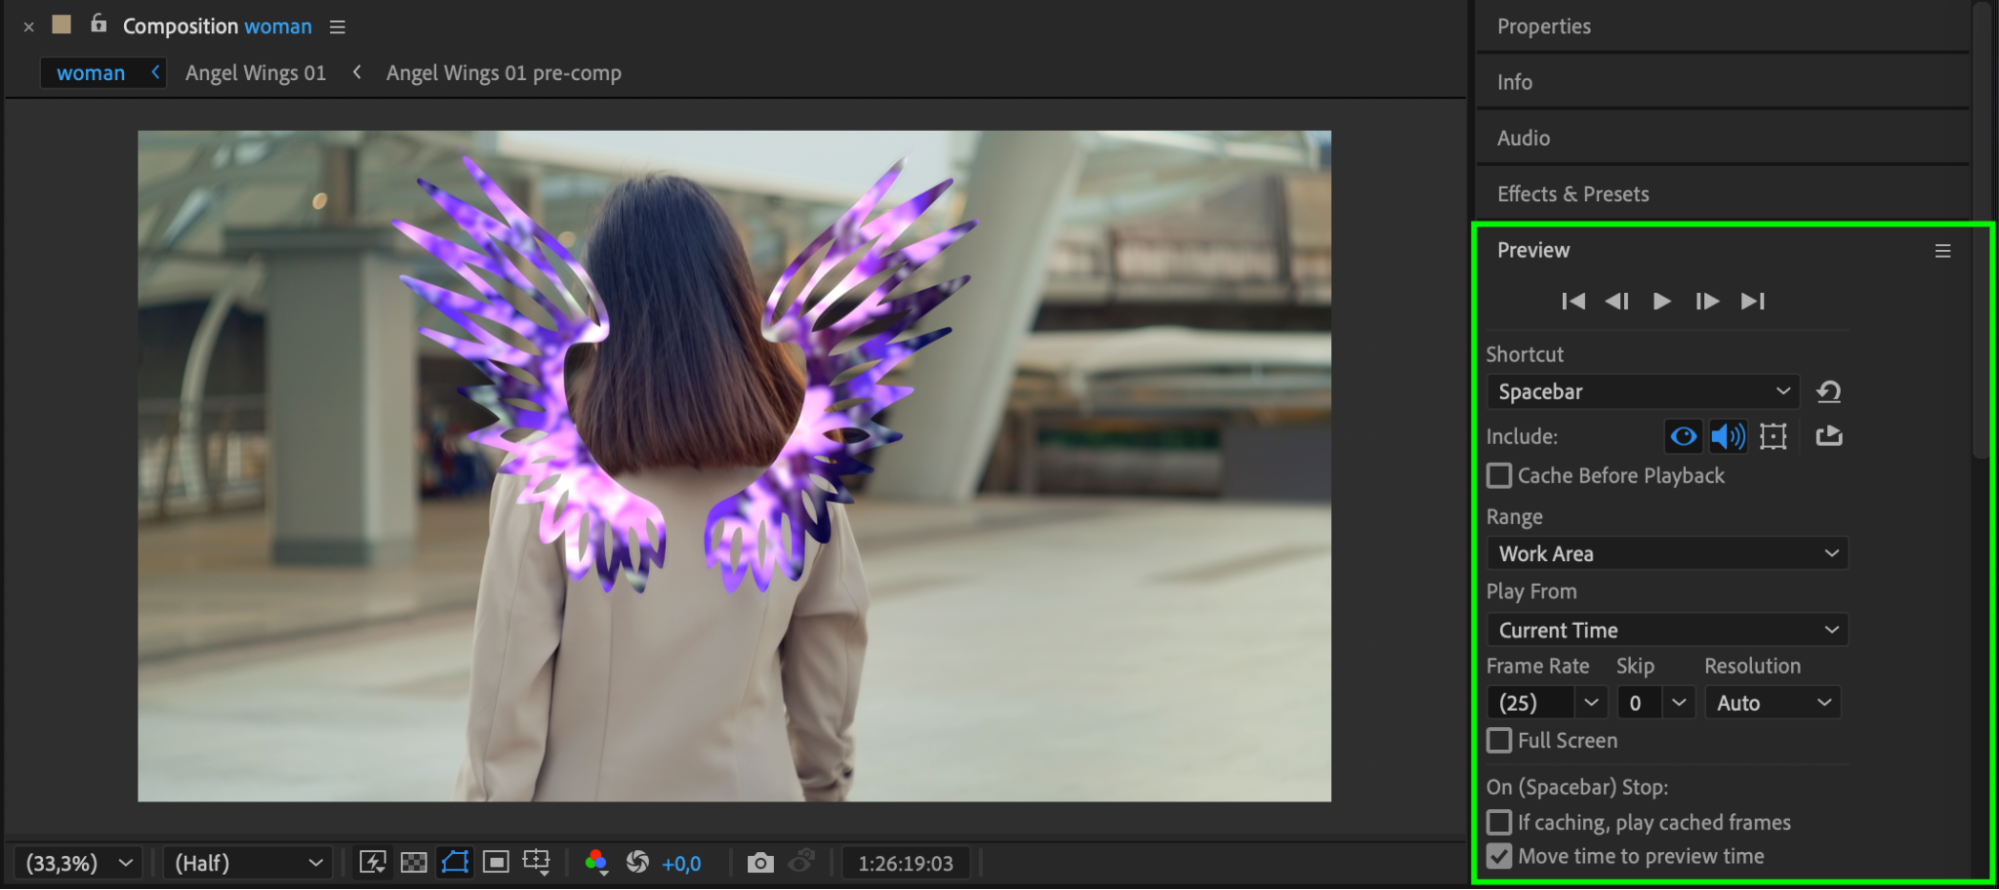1999x890 pixels.
Task: Enable Cache Before Playback checkbox
Action: click(x=1499, y=476)
